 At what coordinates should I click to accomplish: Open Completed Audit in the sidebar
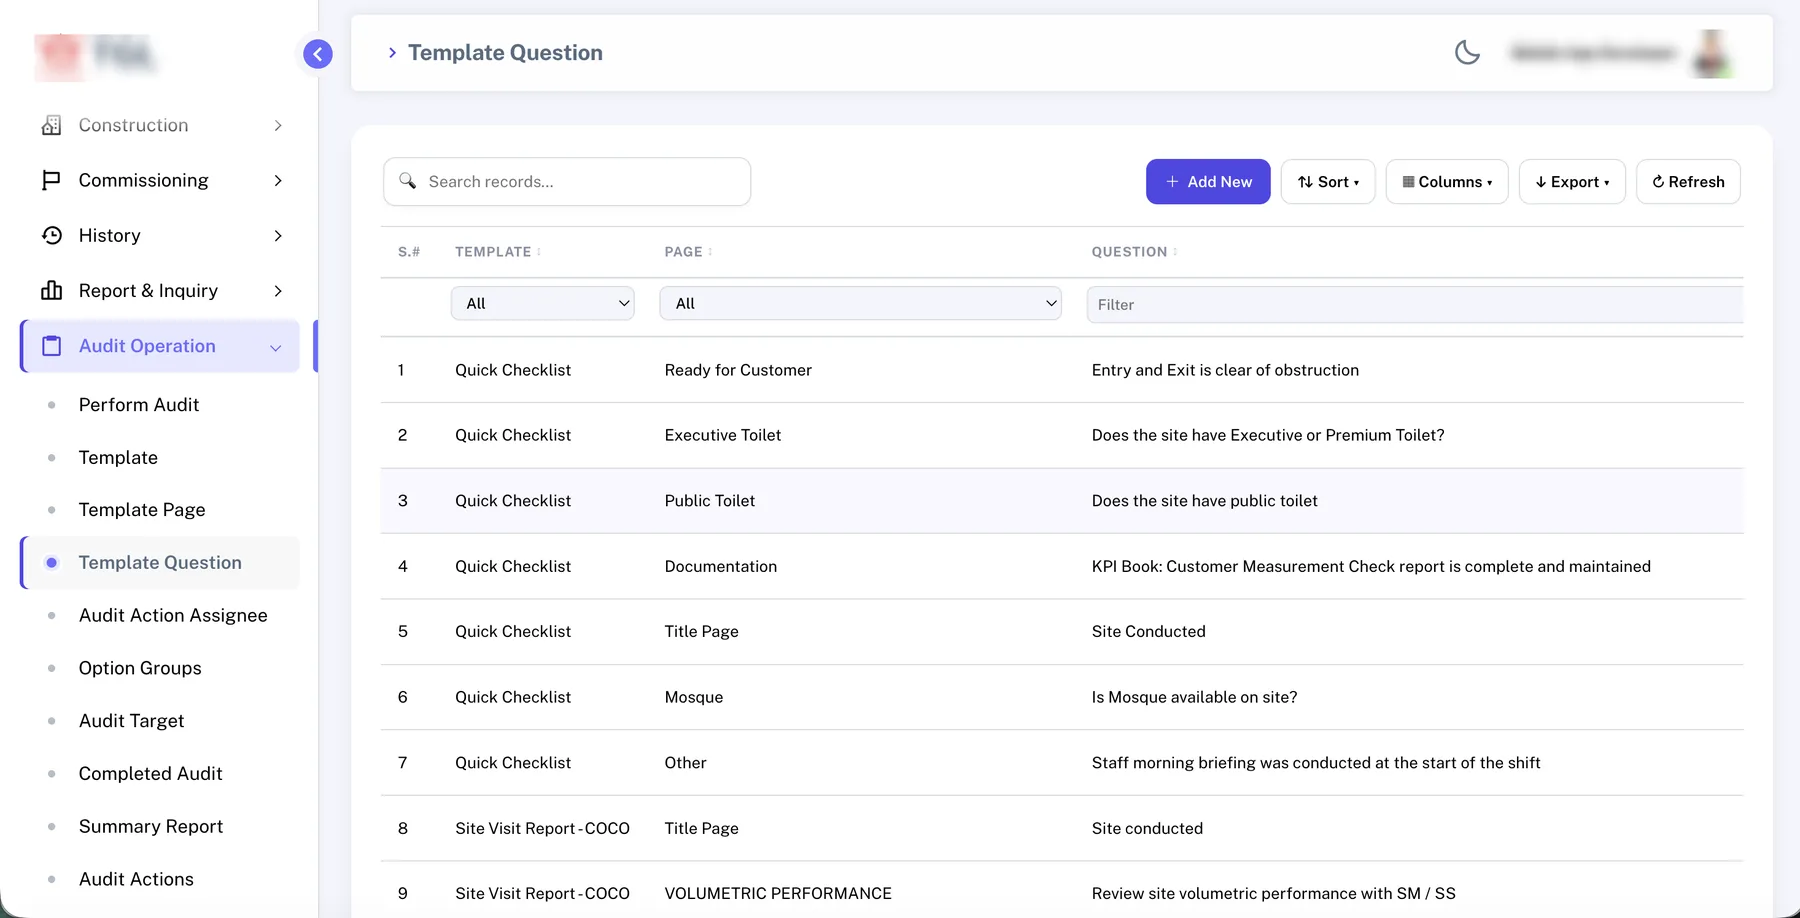(x=150, y=774)
